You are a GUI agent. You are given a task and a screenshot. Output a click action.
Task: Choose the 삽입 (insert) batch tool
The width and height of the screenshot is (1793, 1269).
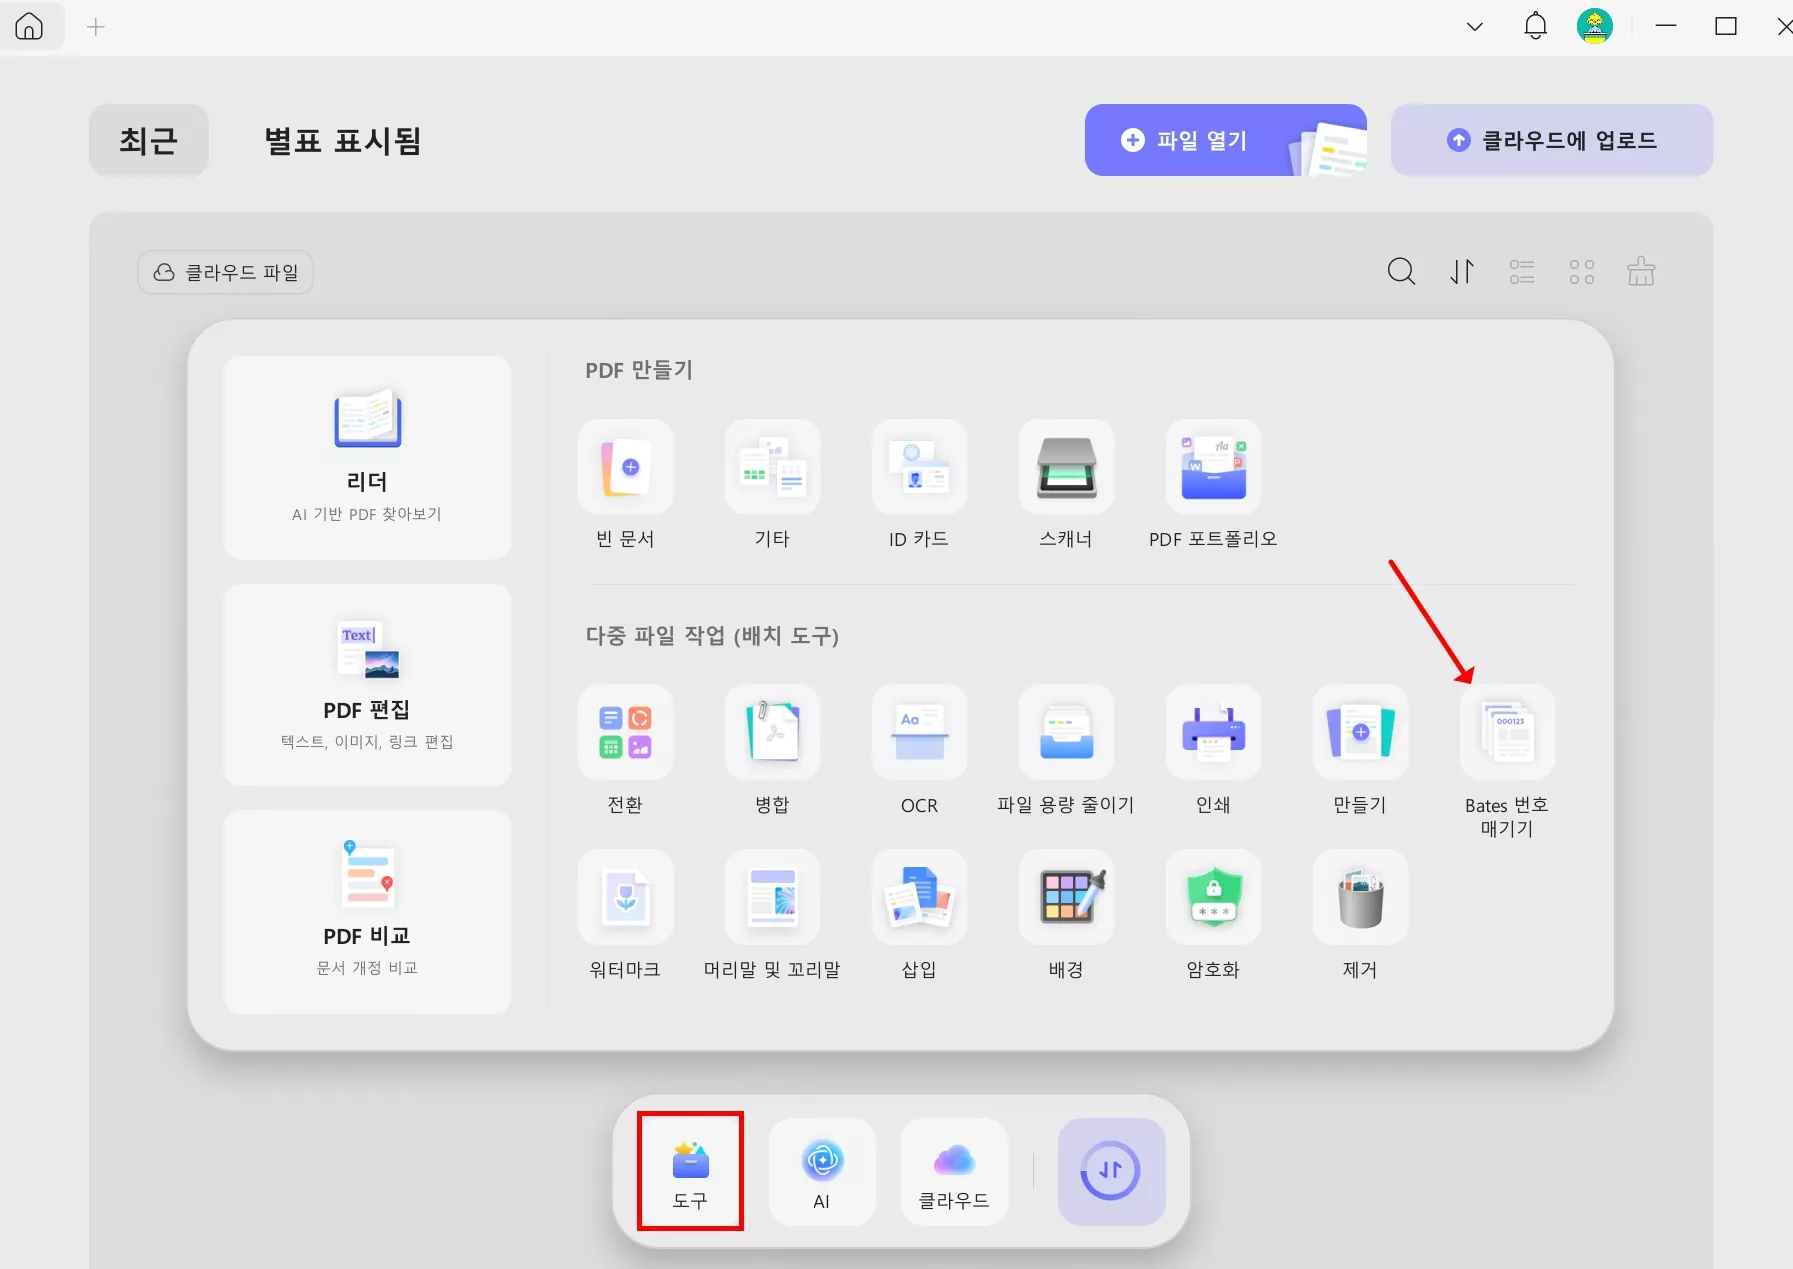(919, 897)
